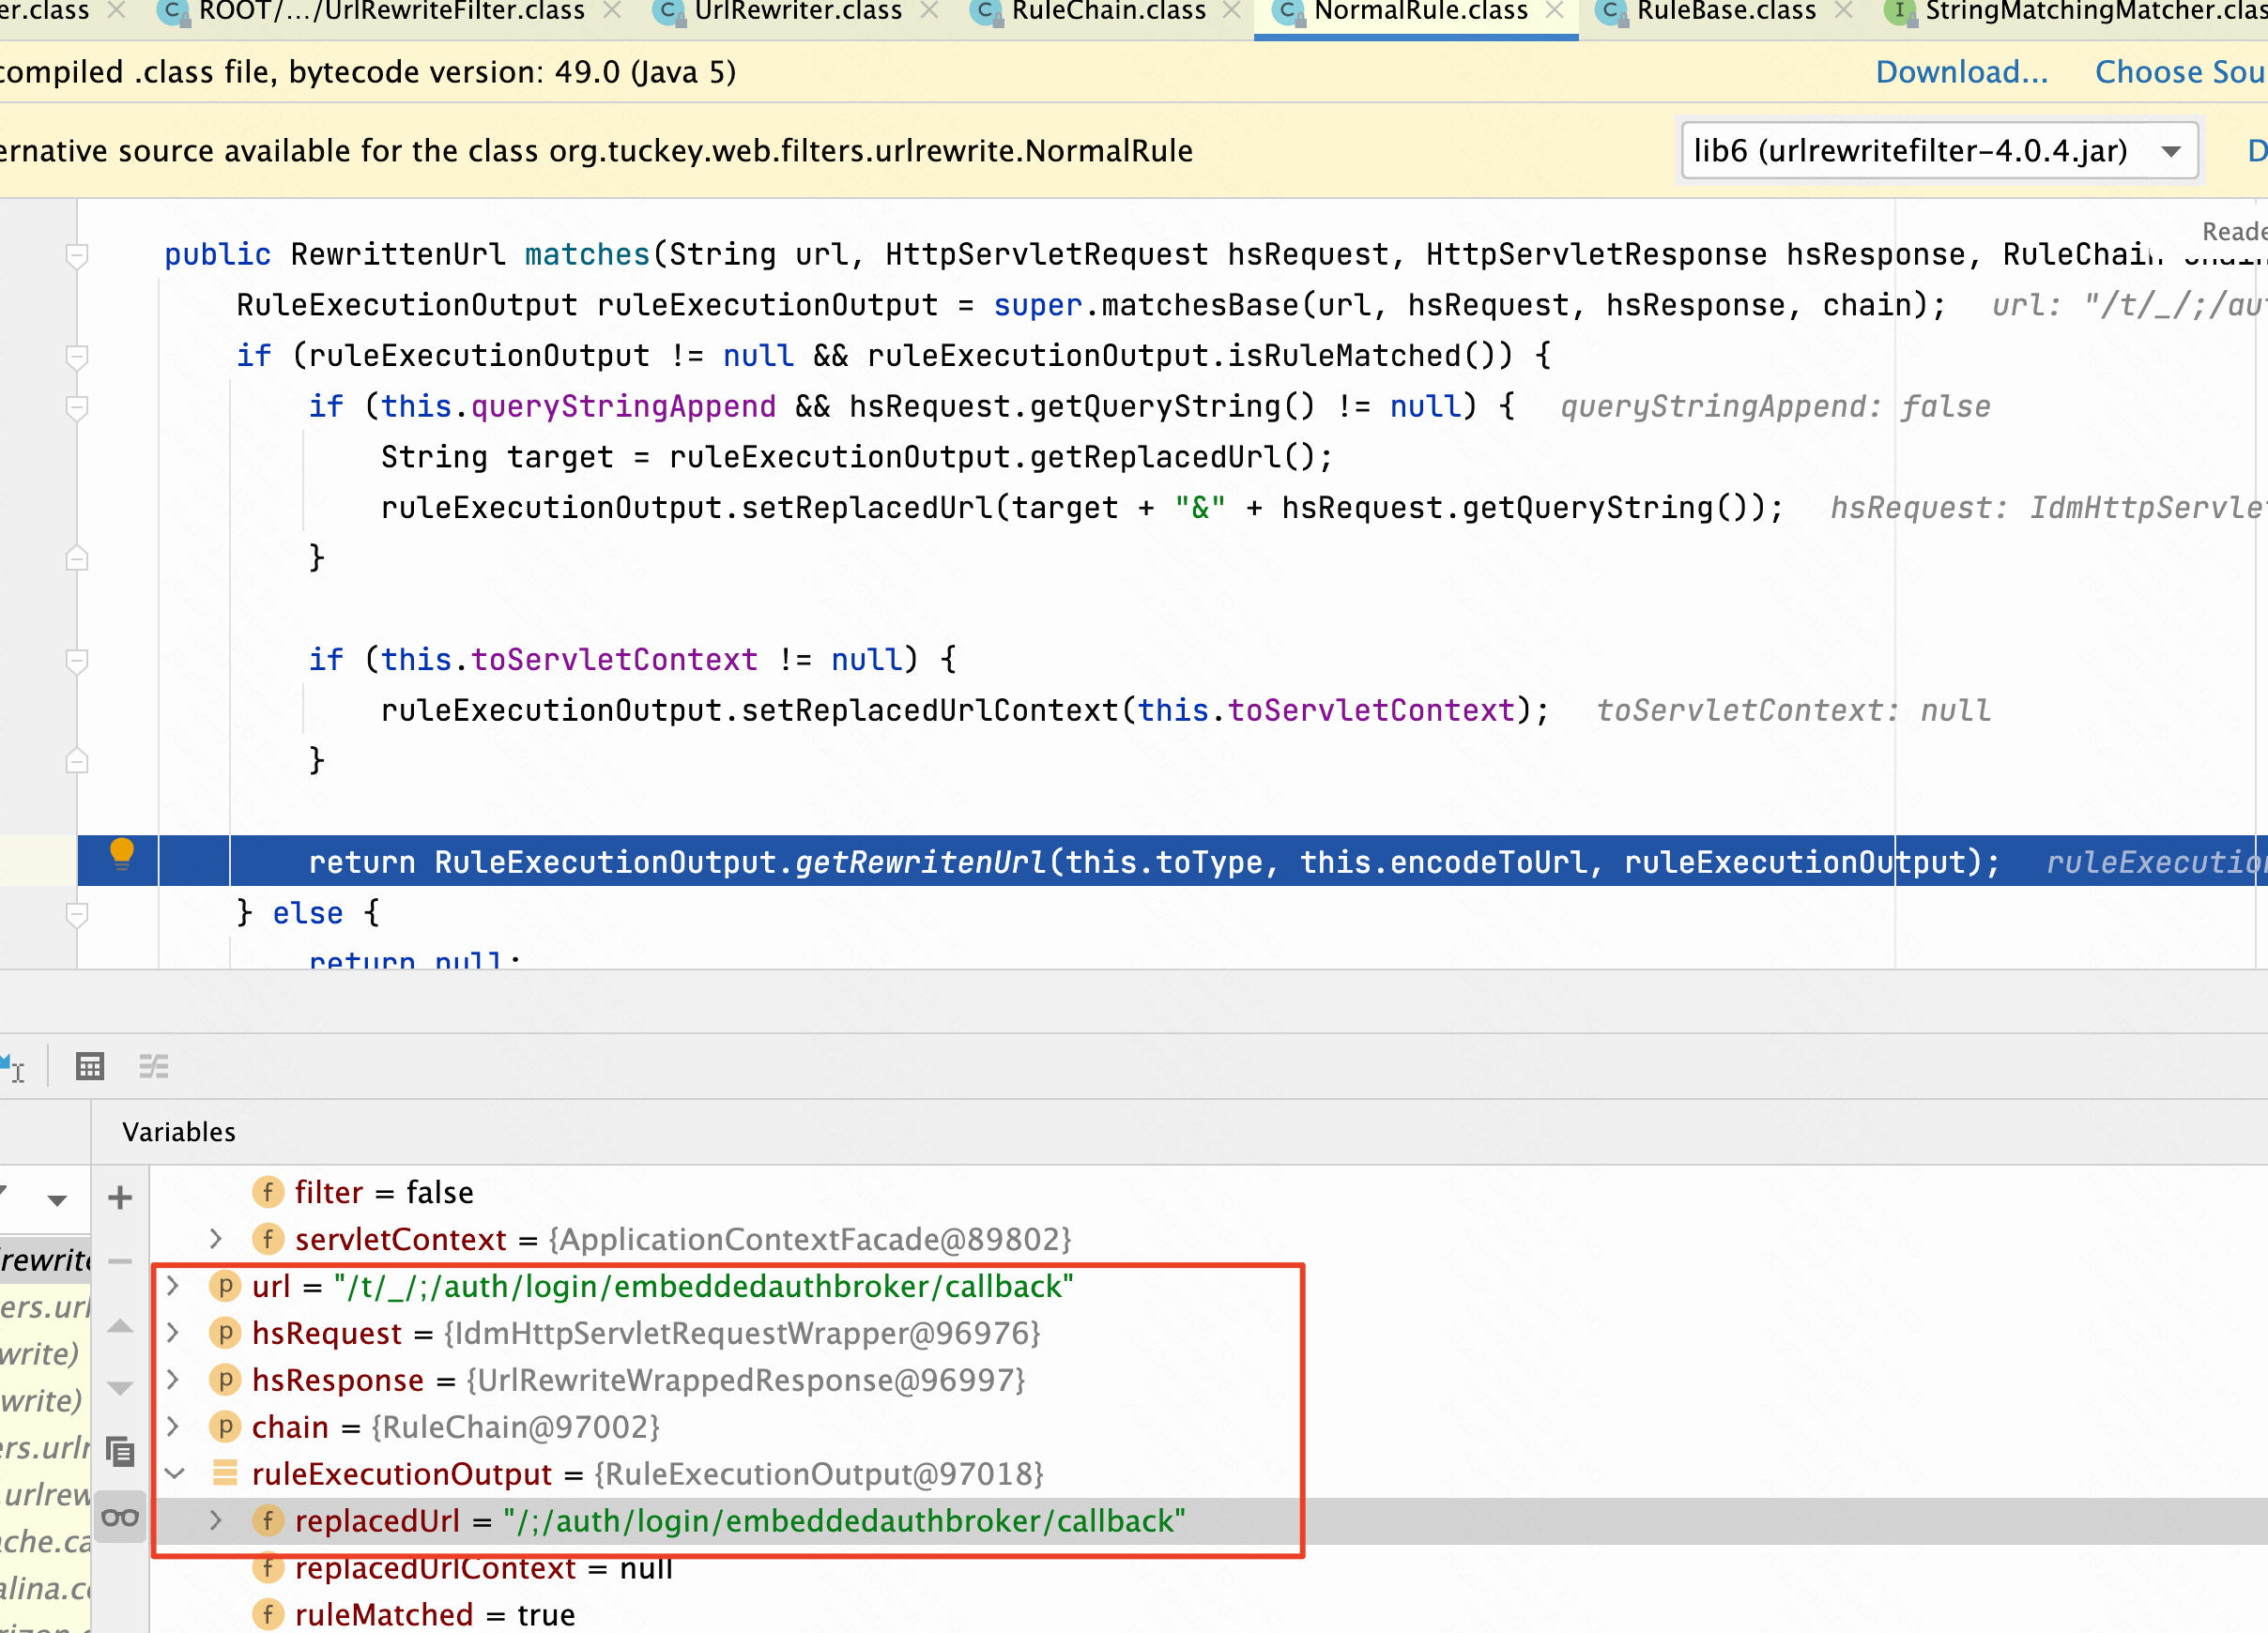Add a new watch with plus icon

pos(120,1197)
